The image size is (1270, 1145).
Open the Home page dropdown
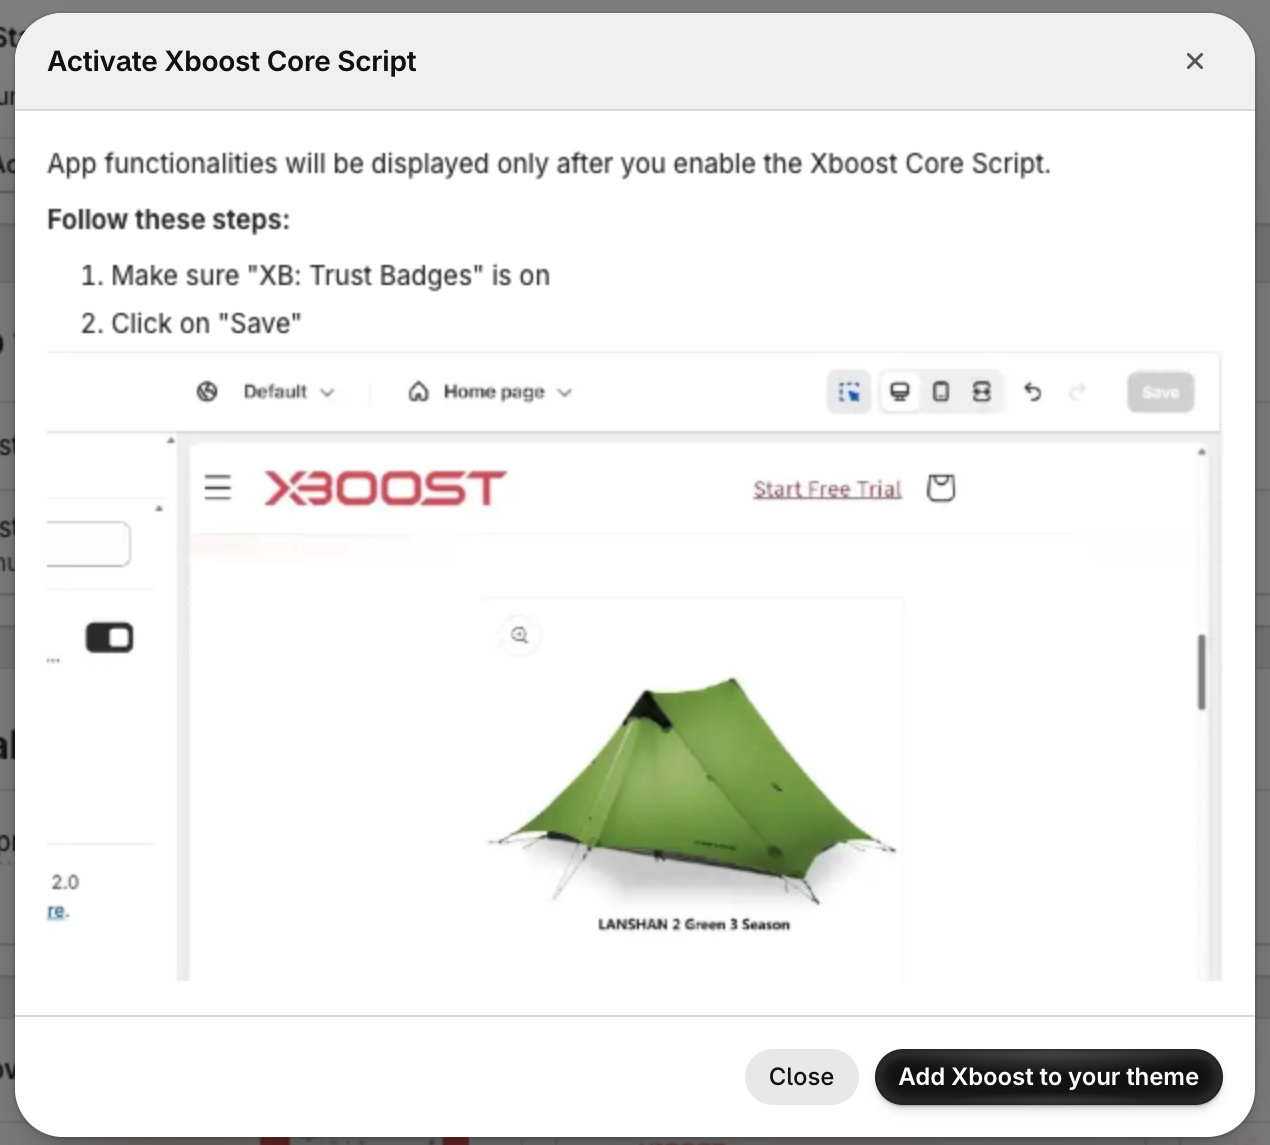[x=508, y=392]
